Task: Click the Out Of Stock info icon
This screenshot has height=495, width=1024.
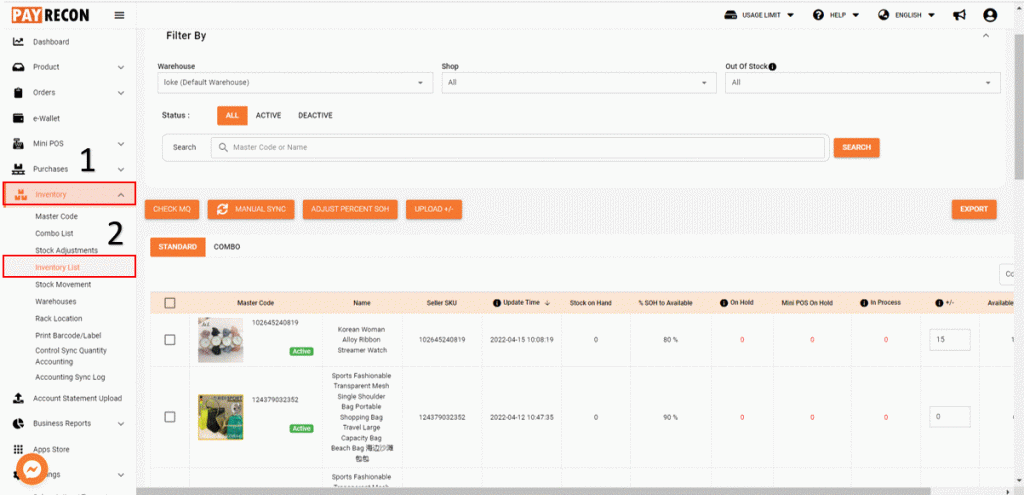Action: 773,67
